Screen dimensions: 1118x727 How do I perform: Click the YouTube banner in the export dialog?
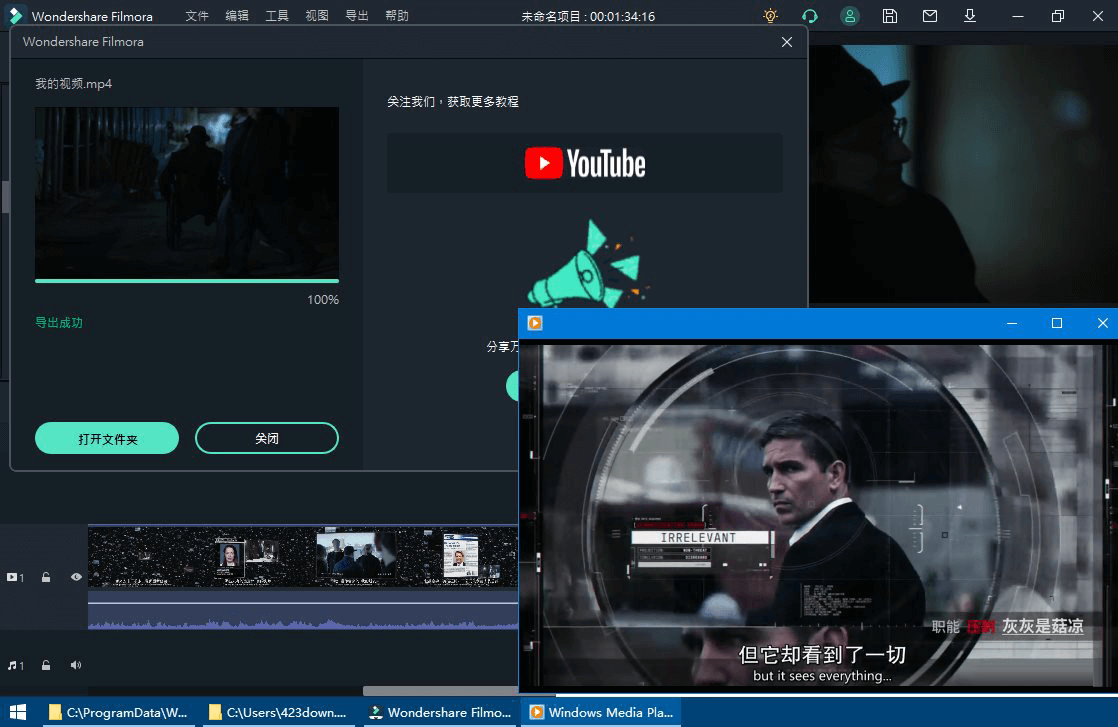[x=585, y=163]
